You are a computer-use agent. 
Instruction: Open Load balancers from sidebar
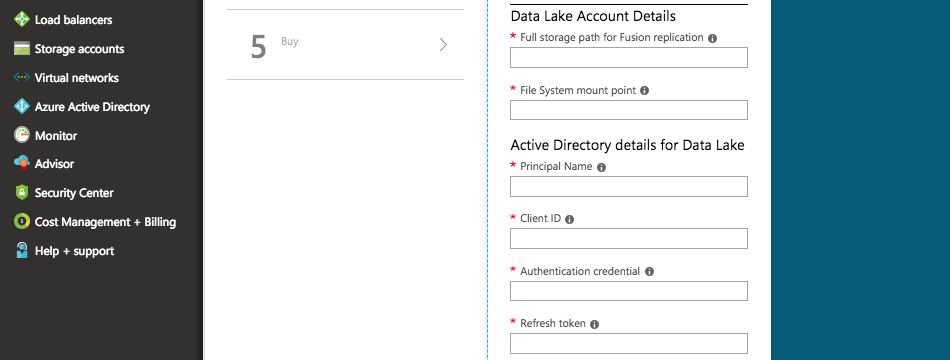tap(73, 20)
